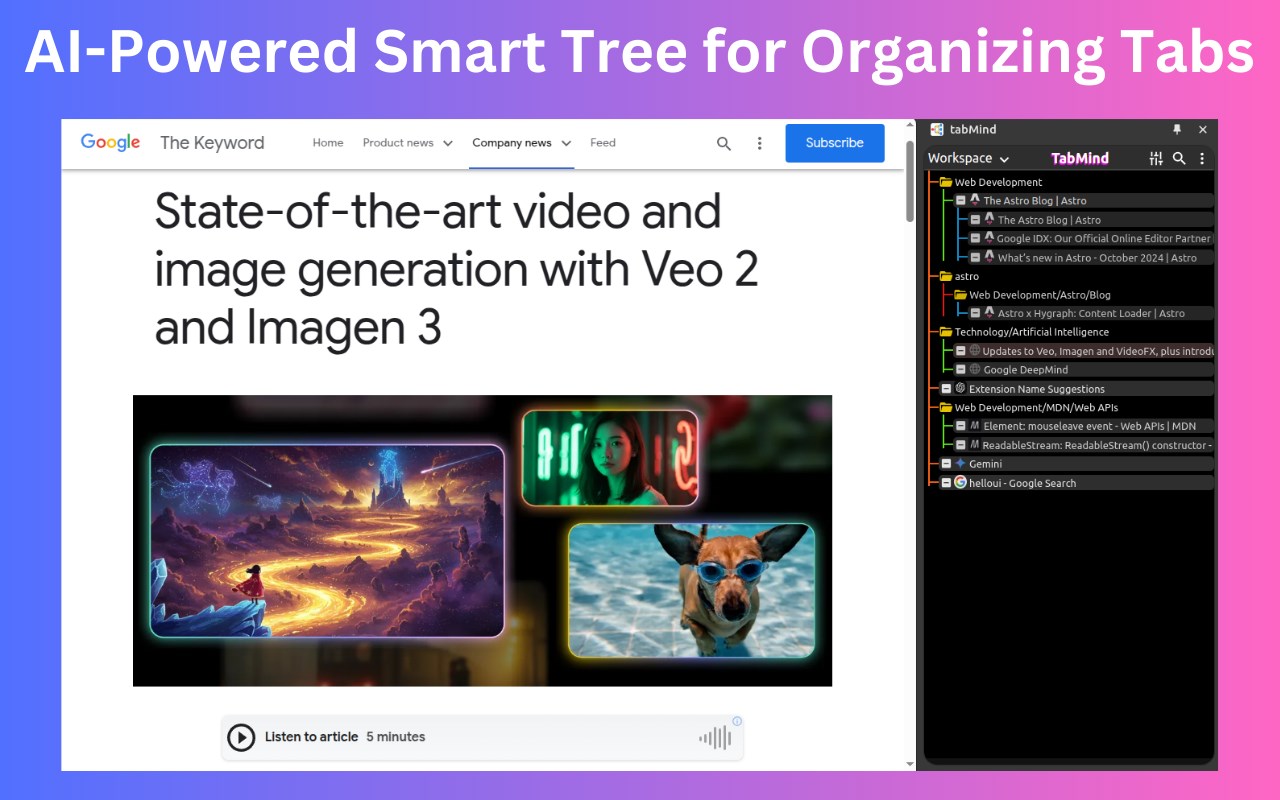Select 'Gemini' tab title

pyautogui.click(x=985, y=464)
